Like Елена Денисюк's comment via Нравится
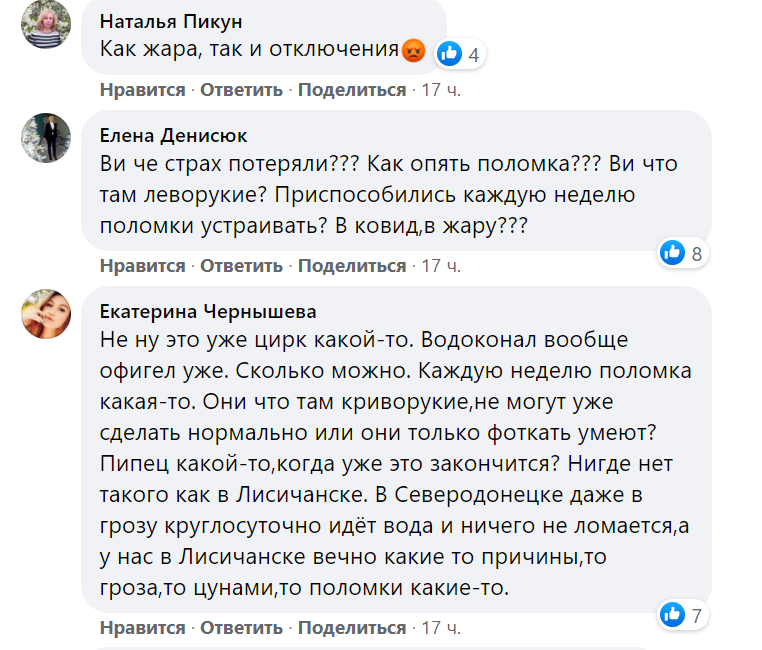762x650 pixels. [x=142, y=266]
